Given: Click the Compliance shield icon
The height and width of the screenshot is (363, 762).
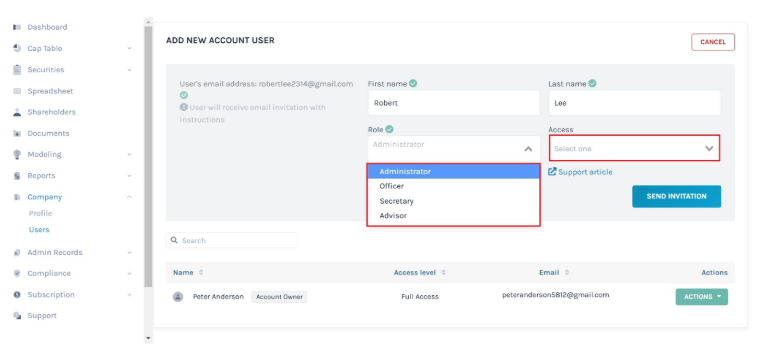Looking at the screenshot, I should point(17,273).
